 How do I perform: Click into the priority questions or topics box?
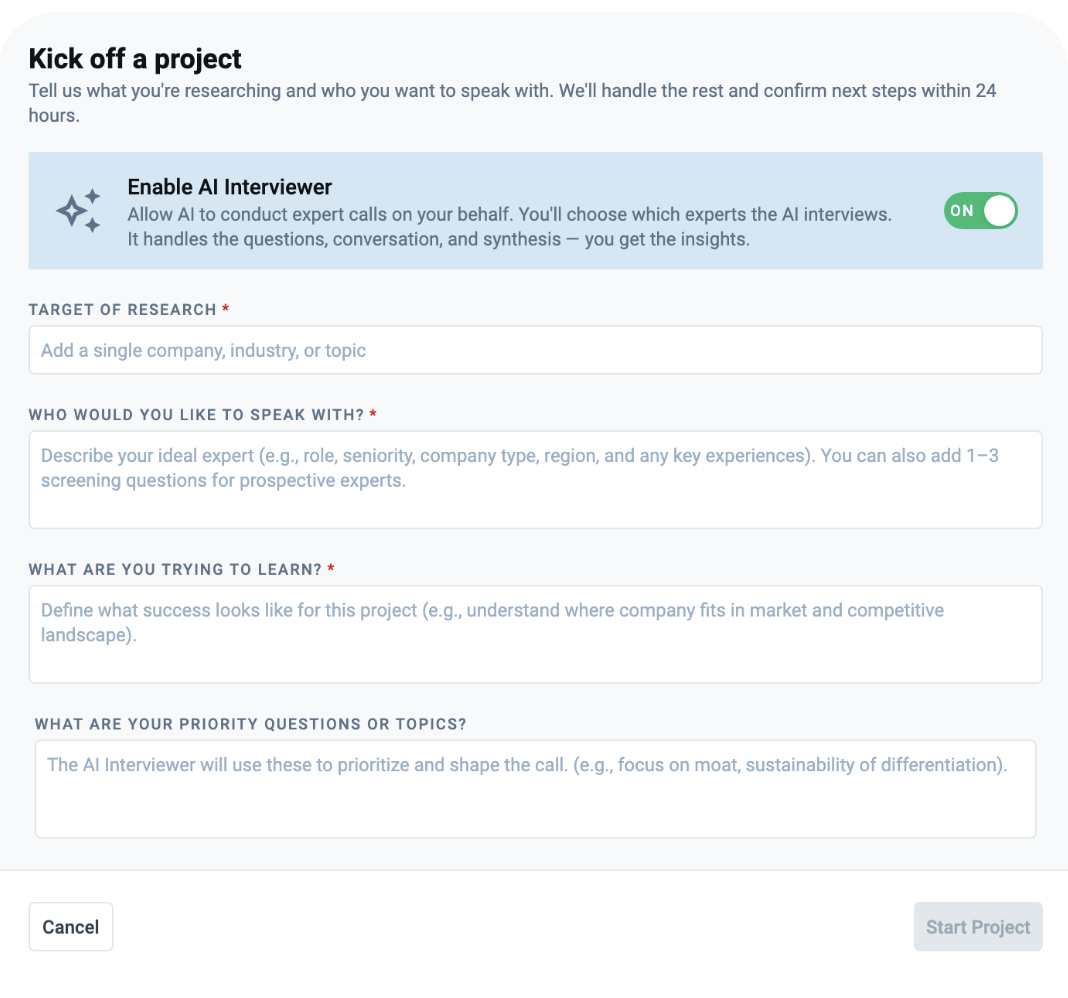535,788
